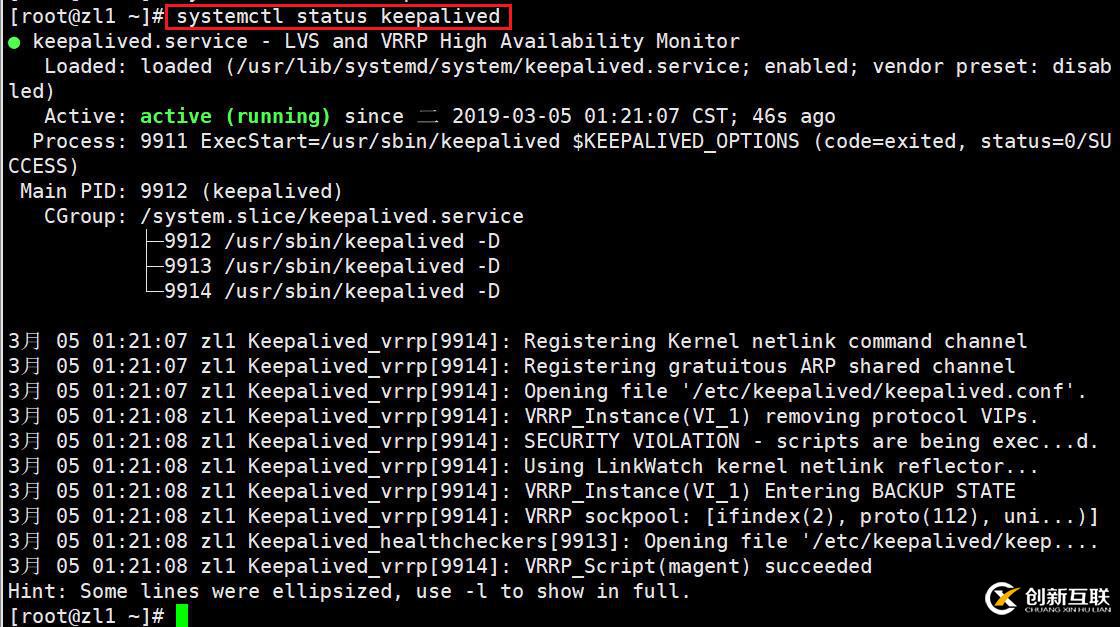Select the 9914 /usr/sbin/keepalived -D process
The width and height of the screenshot is (1120, 627).
[x=332, y=291]
